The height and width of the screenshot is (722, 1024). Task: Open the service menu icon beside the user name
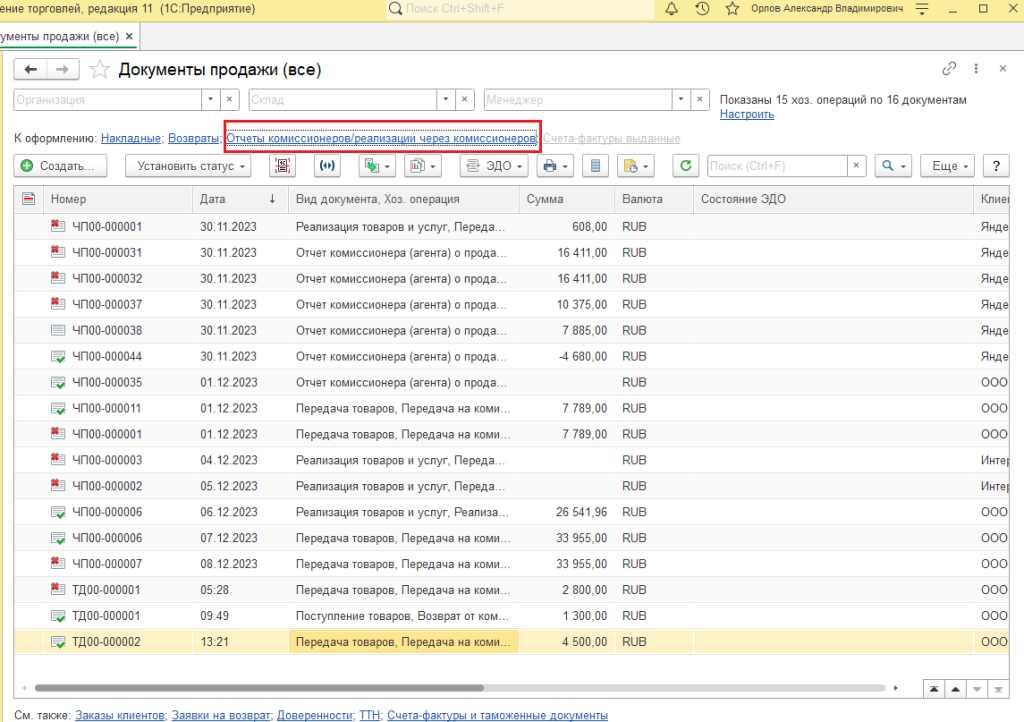point(921,9)
